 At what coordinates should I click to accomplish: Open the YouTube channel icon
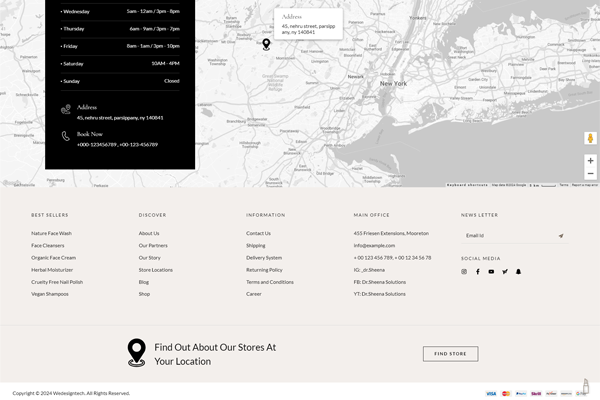coord(491,271)
